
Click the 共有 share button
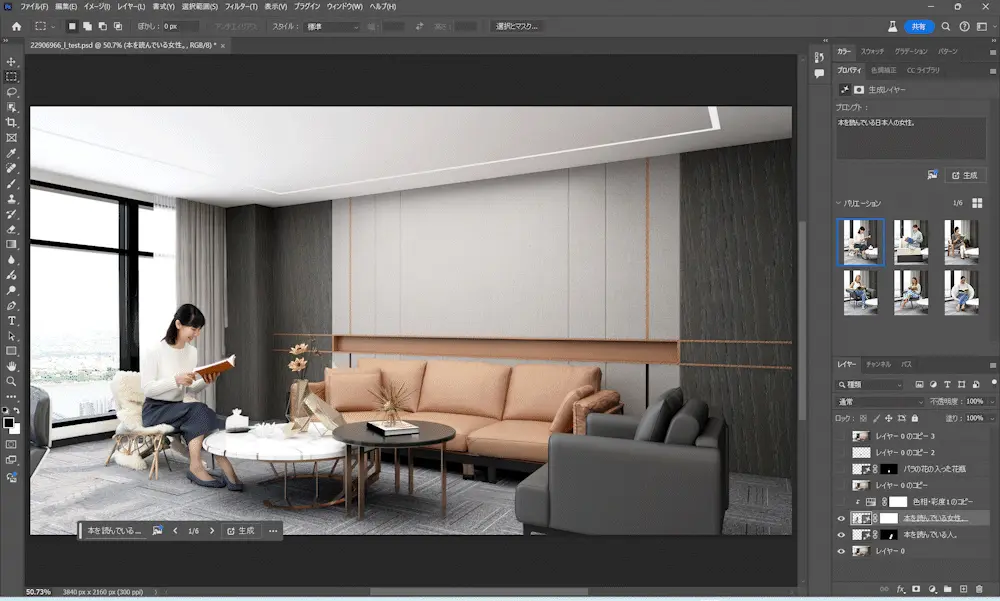[918, 26]
